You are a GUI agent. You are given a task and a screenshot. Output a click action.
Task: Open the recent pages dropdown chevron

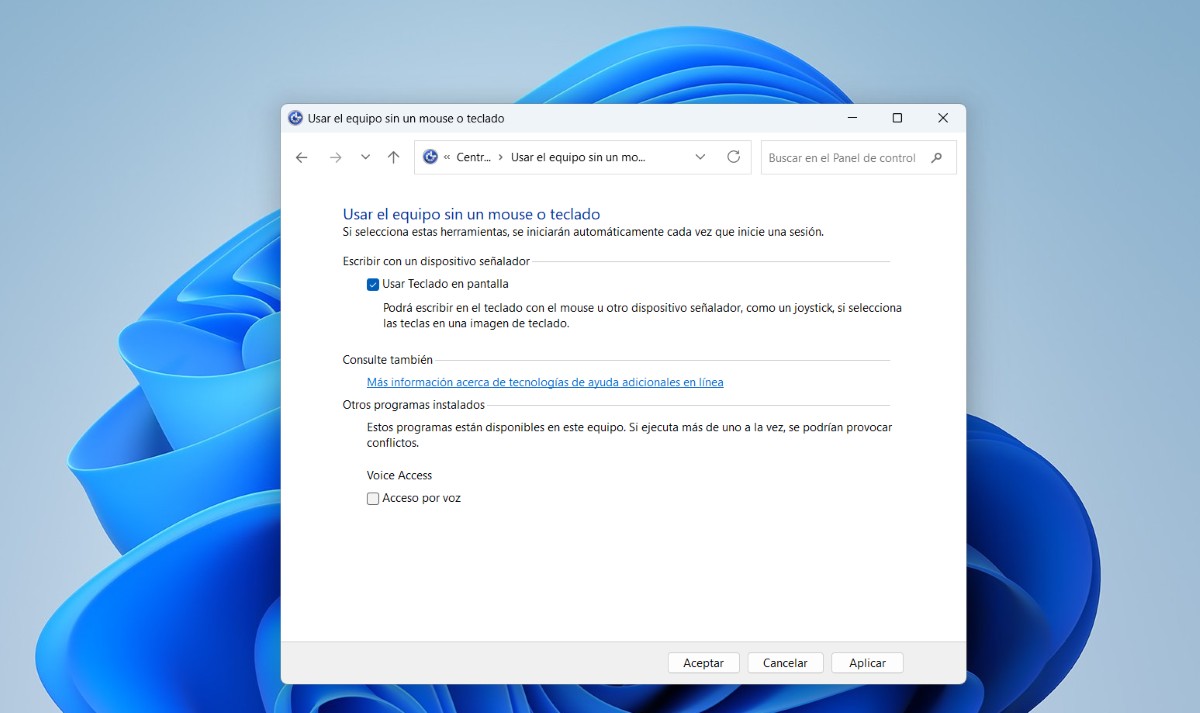click(365, 157)
